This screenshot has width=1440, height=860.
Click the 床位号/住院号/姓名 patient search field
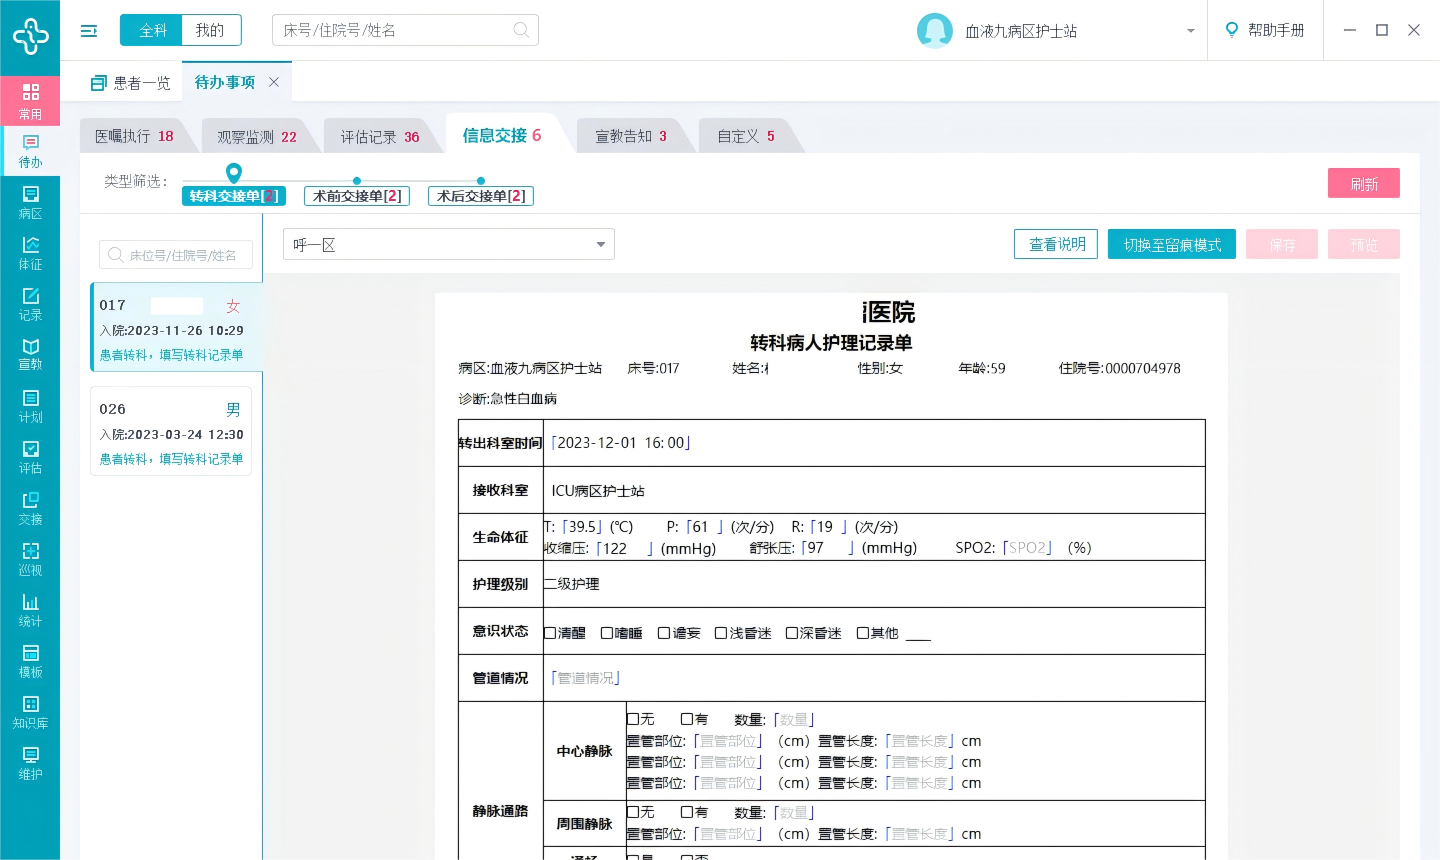pos(176,255)
